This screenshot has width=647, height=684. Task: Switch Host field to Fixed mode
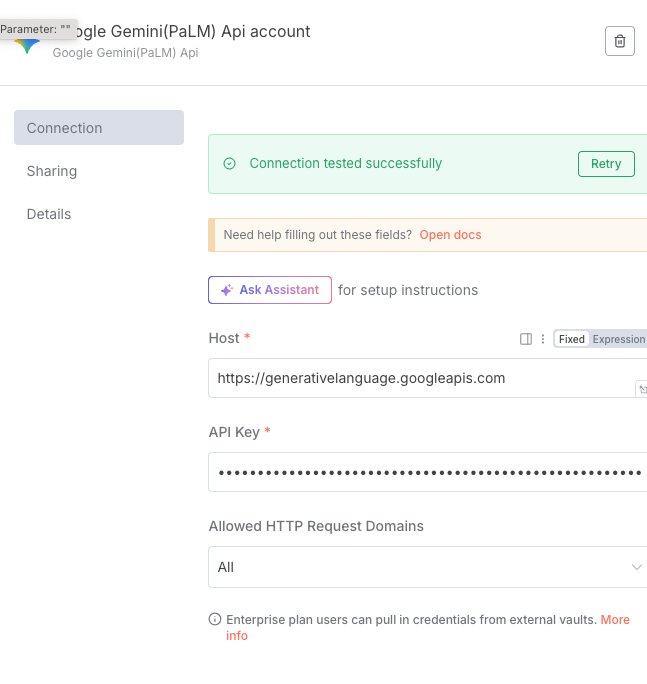click(x=572, y=339)
